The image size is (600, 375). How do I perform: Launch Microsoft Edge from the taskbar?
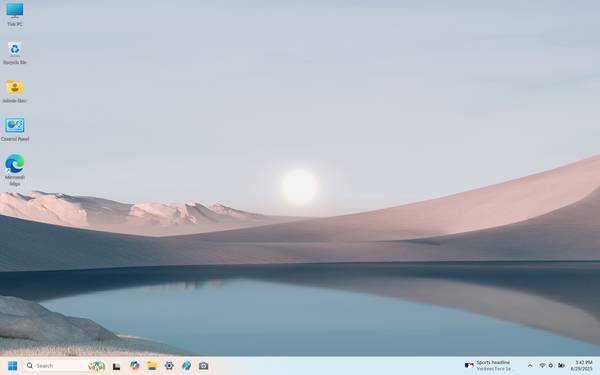[x=186, y=366]
